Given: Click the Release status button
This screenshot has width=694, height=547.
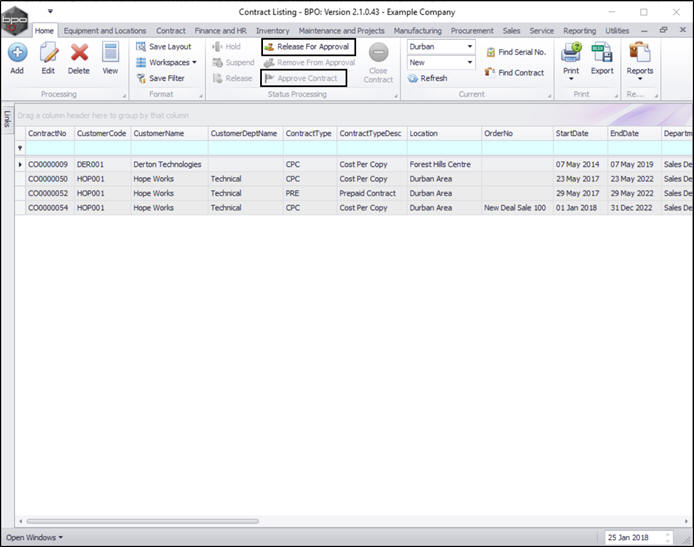Looking at the screenshot, I should click(233, 78).
